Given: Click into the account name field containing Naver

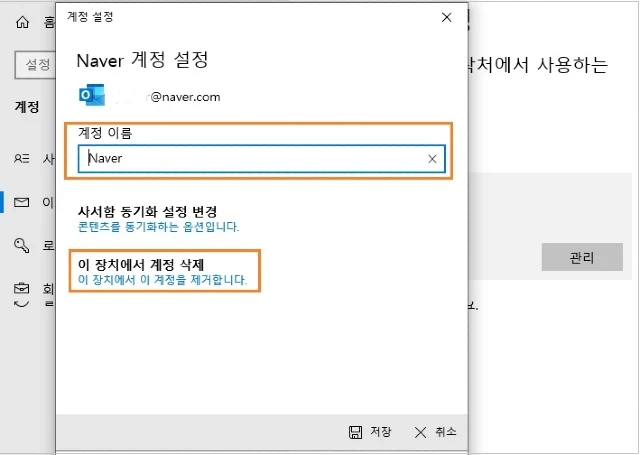Looking at the screenshot, I should [x=262, y=159].
